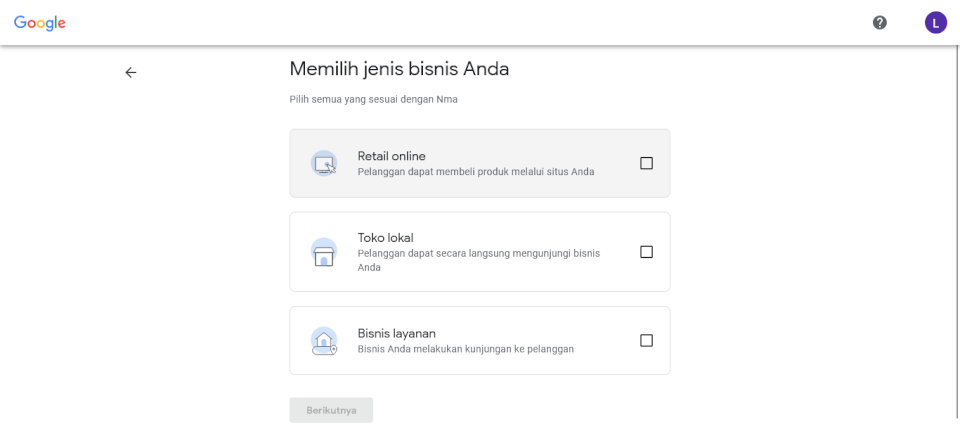The image size is (960, 427).
Task: Click "Bisnis Anda melakukan kunjungan ke pelanggan"
Action: tap(465, 349)
